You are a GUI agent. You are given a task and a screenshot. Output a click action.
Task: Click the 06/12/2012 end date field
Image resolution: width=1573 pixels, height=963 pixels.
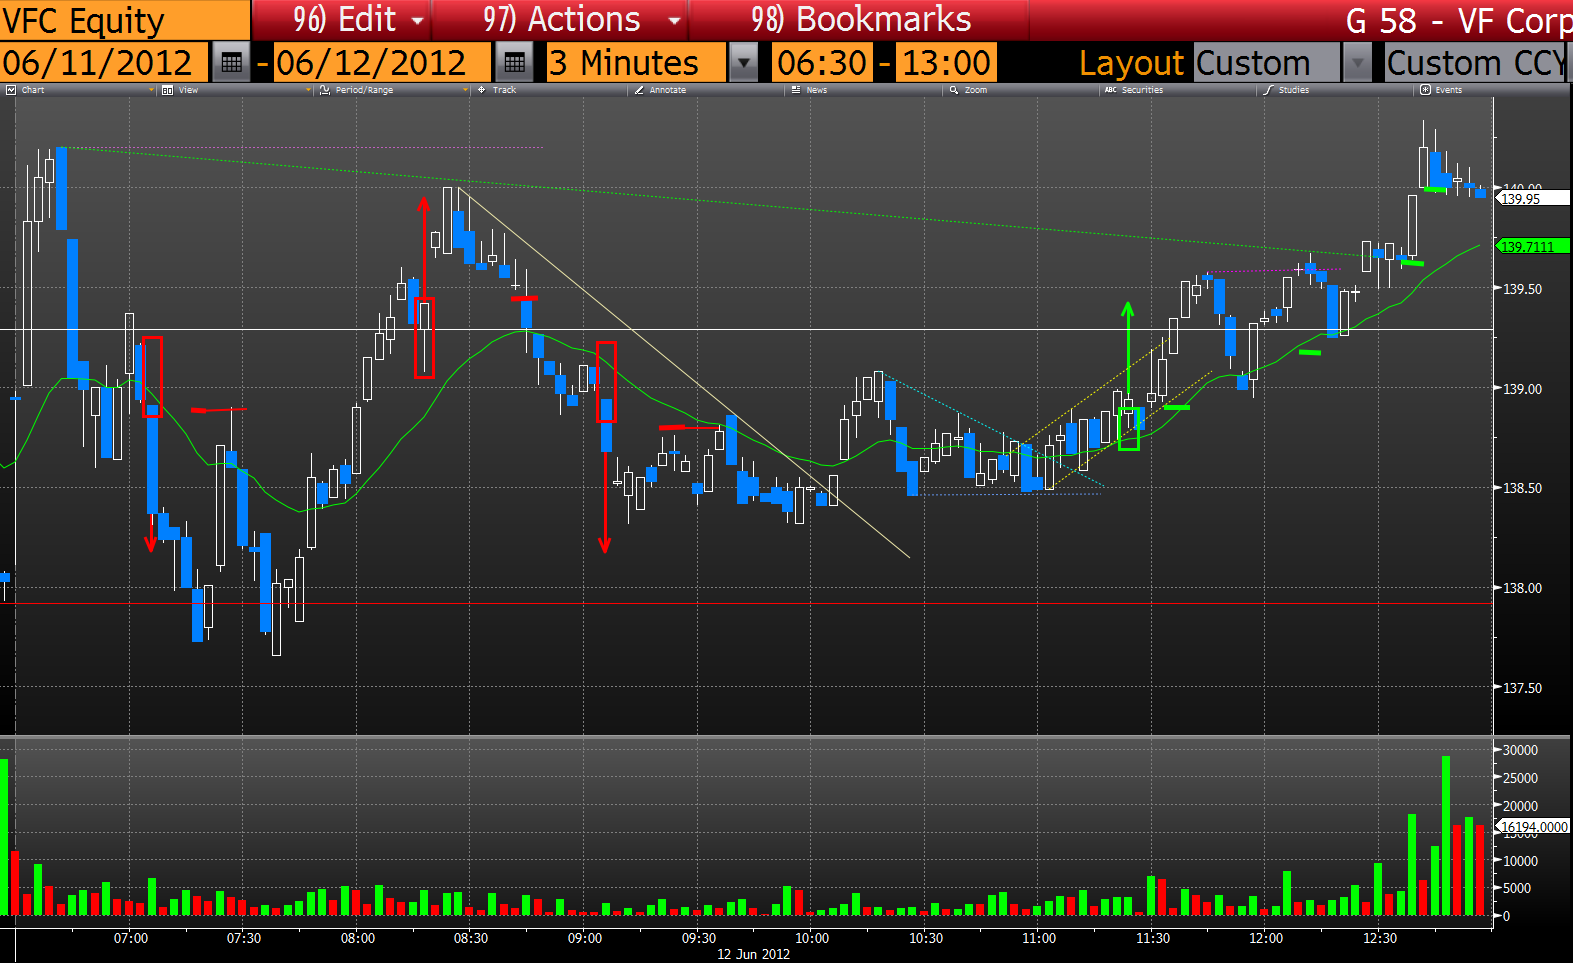pyautogui.click(x=382, y=63)
